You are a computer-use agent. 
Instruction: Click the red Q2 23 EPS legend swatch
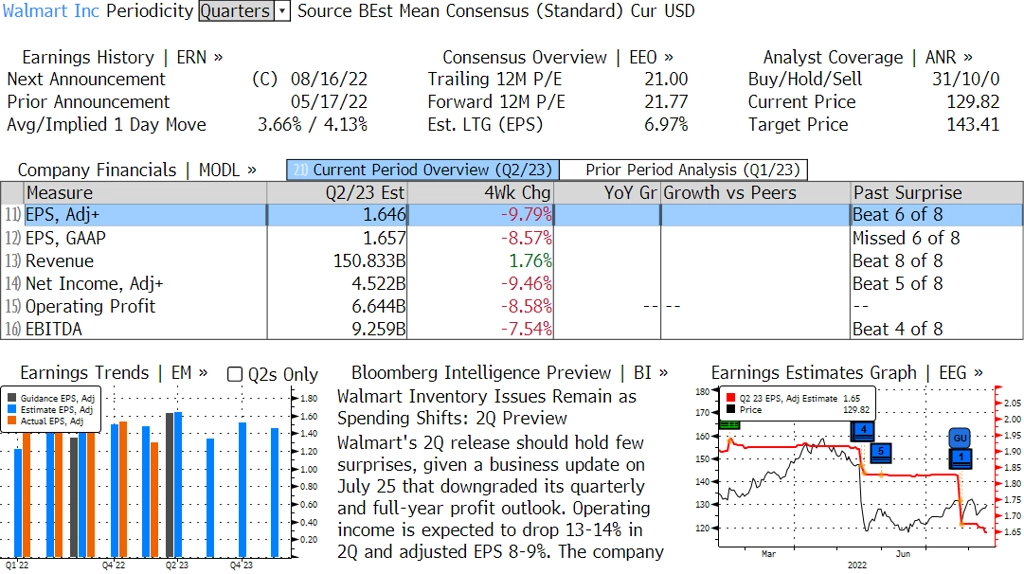730,398
